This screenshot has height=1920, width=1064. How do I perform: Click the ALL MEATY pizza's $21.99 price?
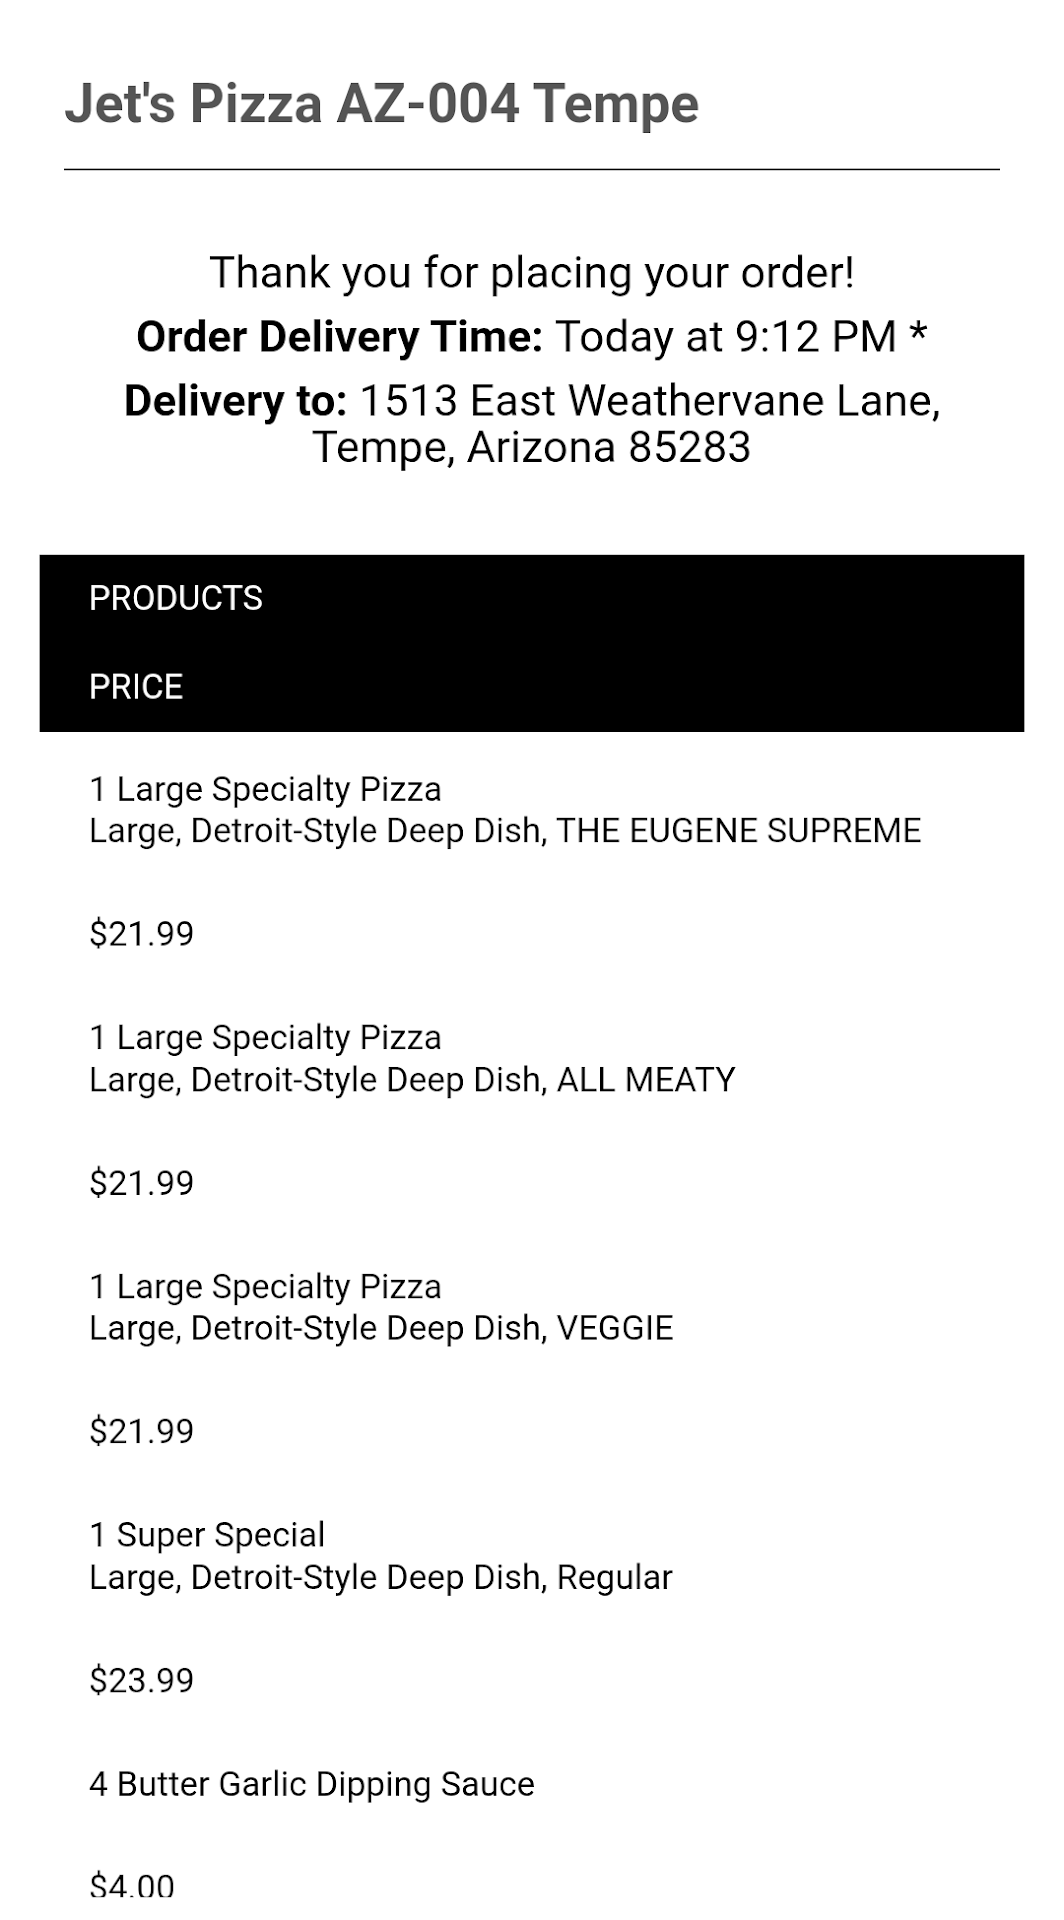click(141, 1183)
